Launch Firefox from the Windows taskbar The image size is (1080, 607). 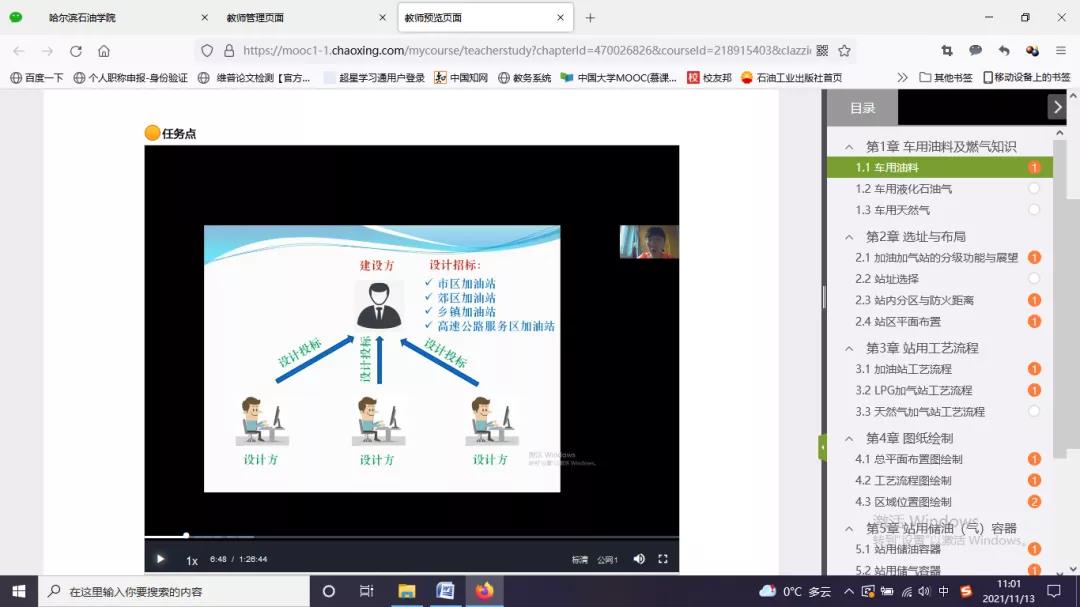[484, 591]
